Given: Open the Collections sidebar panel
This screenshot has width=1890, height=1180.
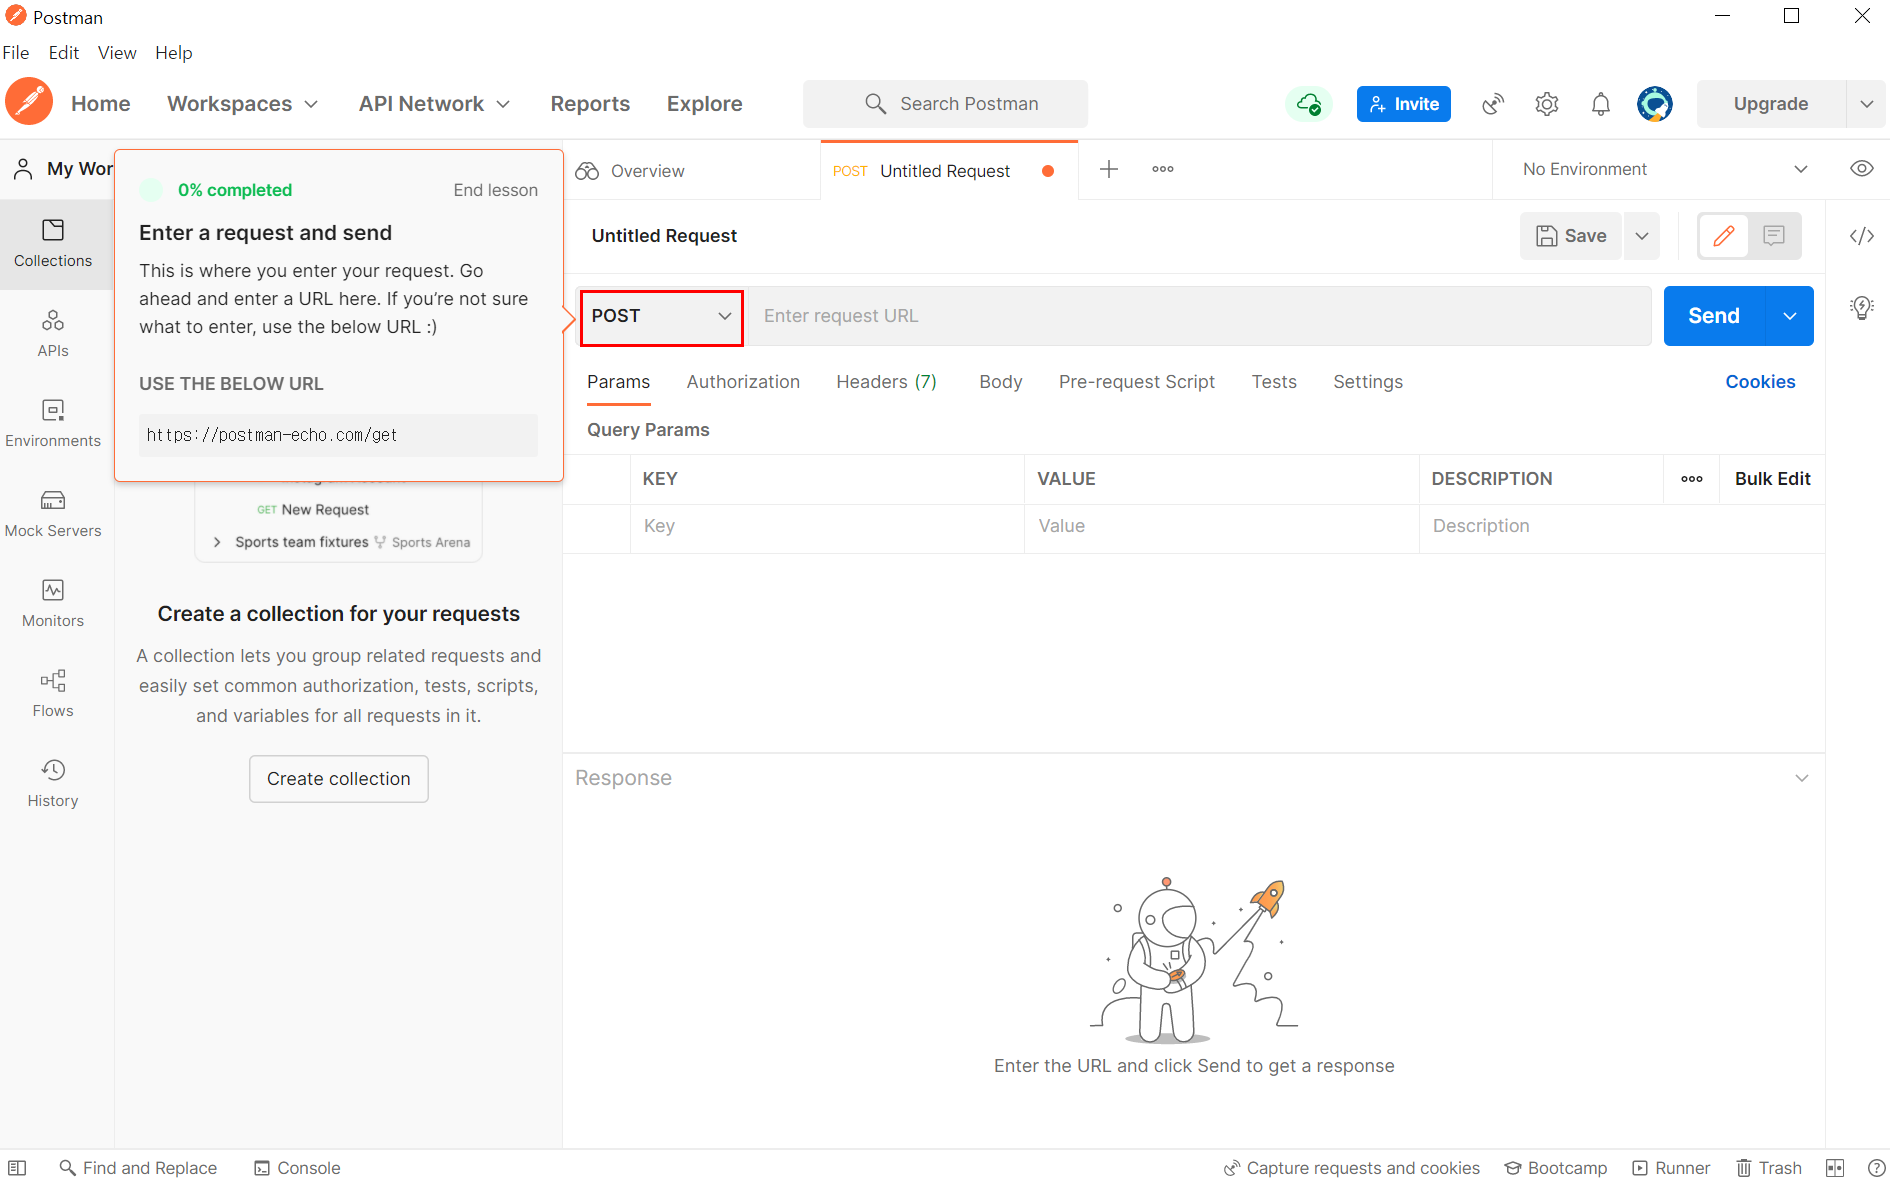Looking at the screenshot, I should point(53,244).
